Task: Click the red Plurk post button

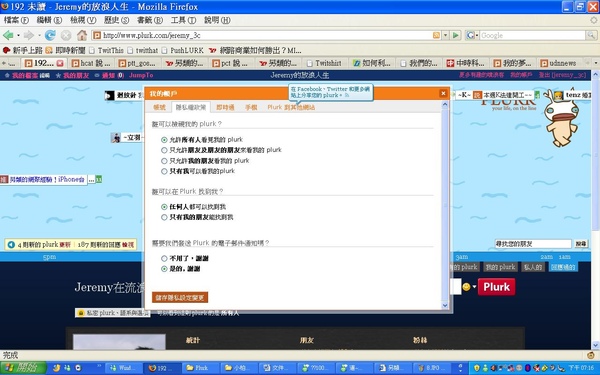Action: pyautogui.click(x=496, y=287)
